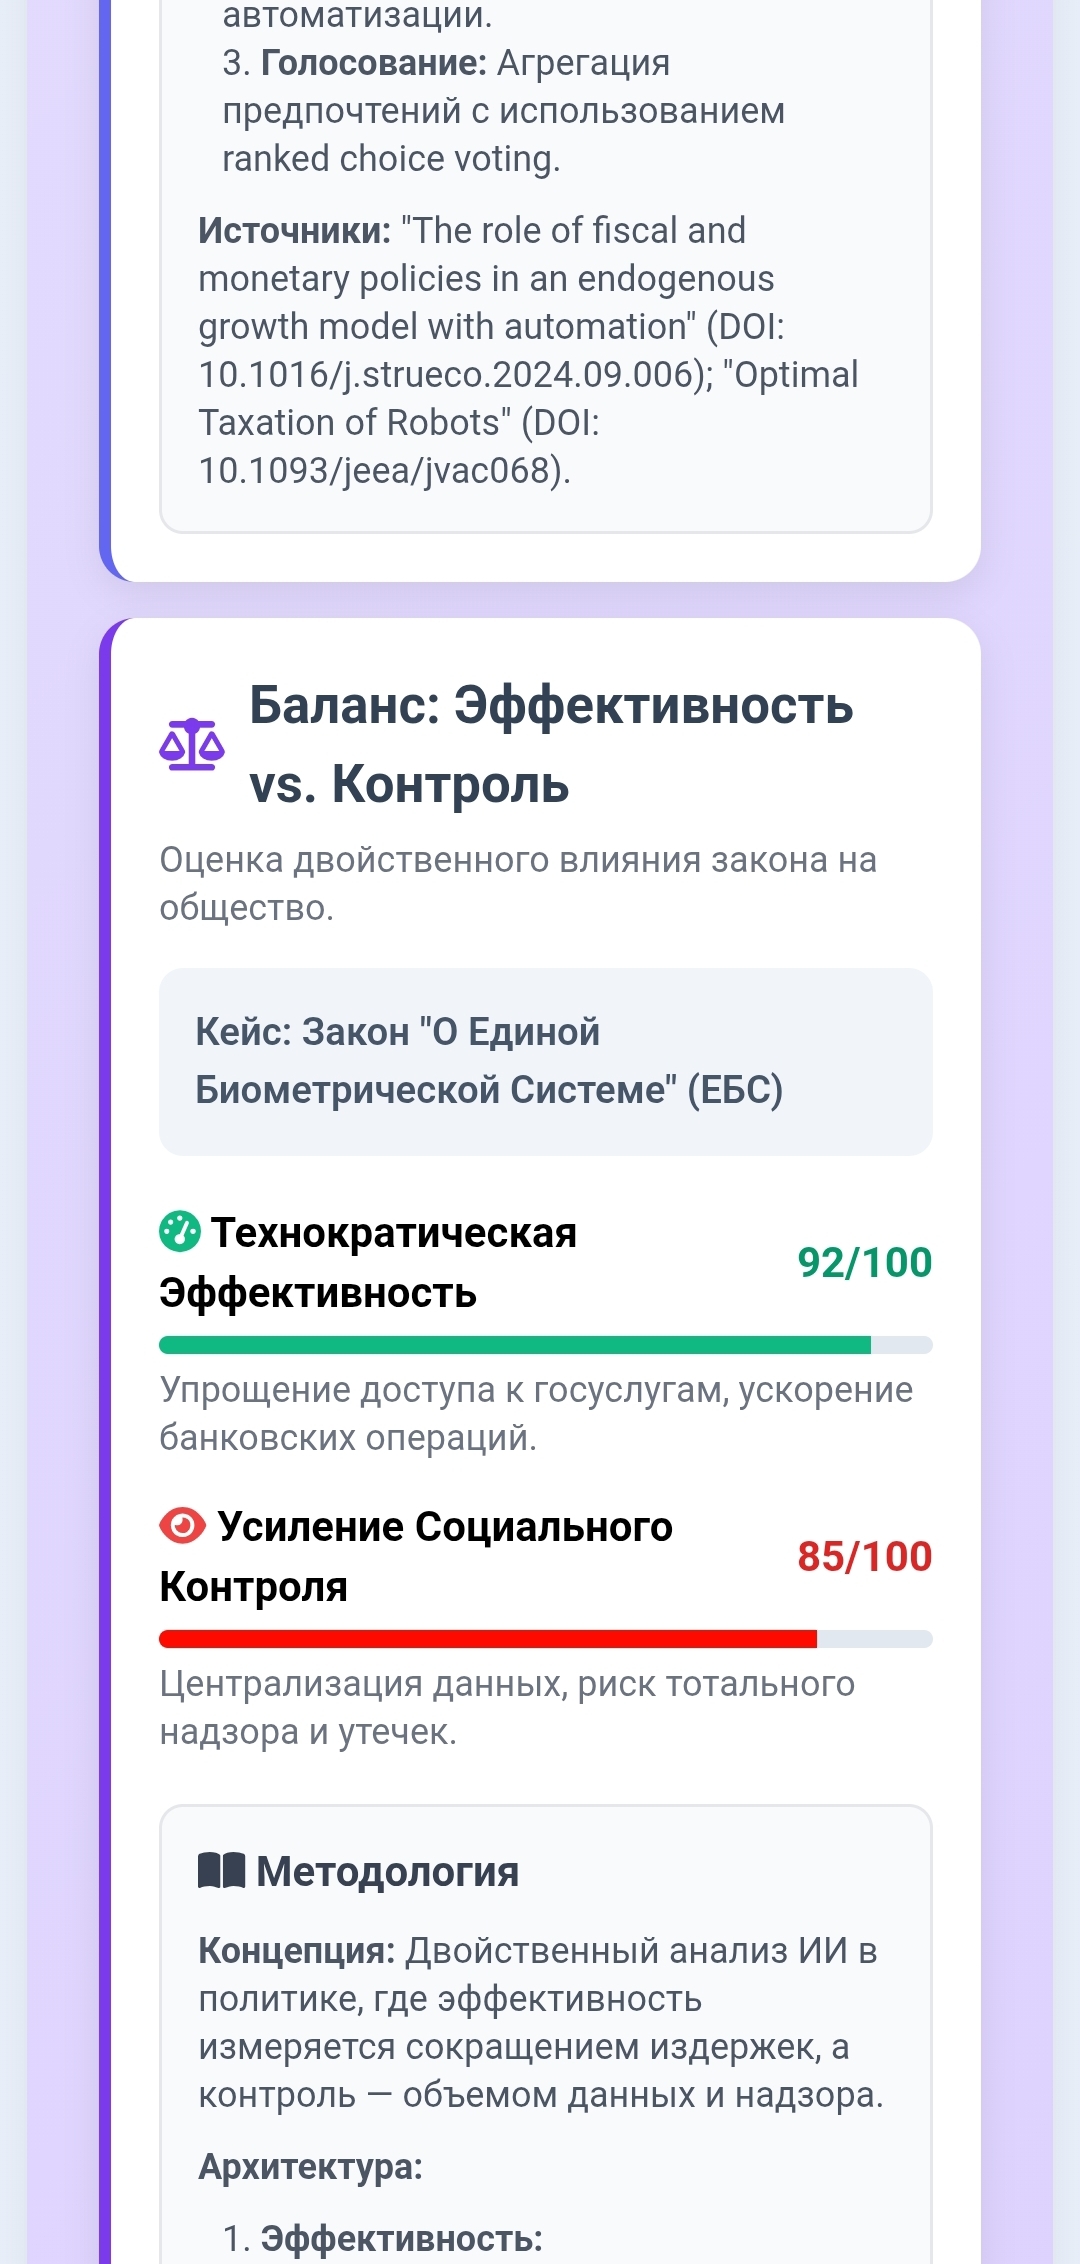The width and height of the screenshot is (1080, 2264).
Task: Click the Архитектура label
Action: [310, 2167]
